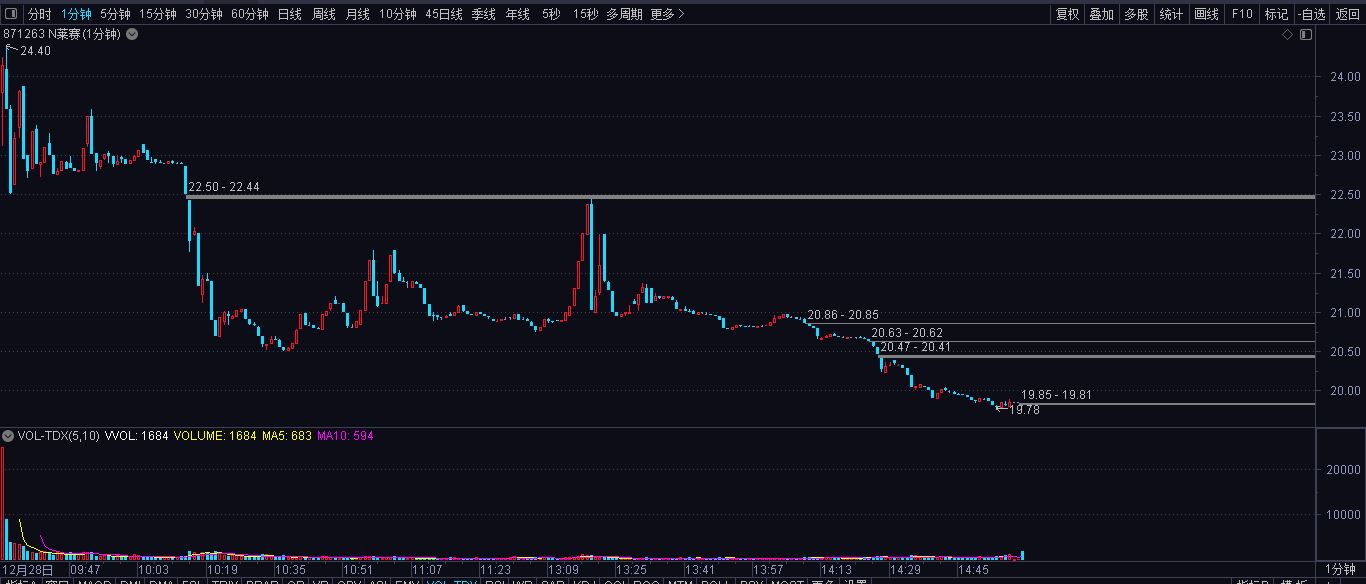
Task: Open the 日线 daily chart
Action: [x=289, y=14]
